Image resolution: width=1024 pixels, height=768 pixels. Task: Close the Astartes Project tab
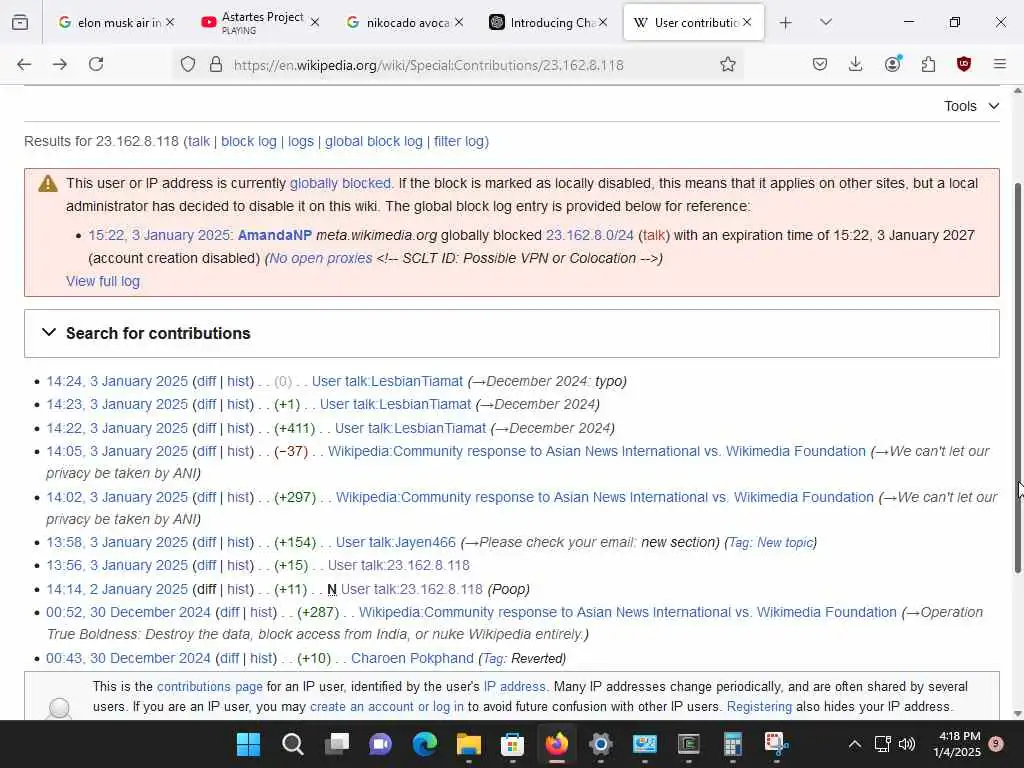(315, 22)
